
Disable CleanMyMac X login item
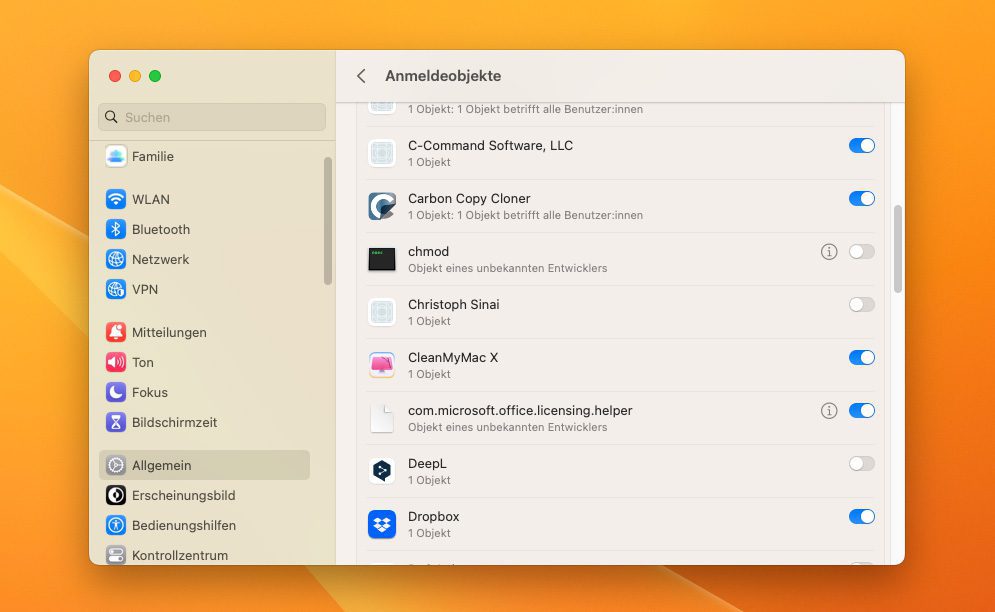[x=862, y=357]
